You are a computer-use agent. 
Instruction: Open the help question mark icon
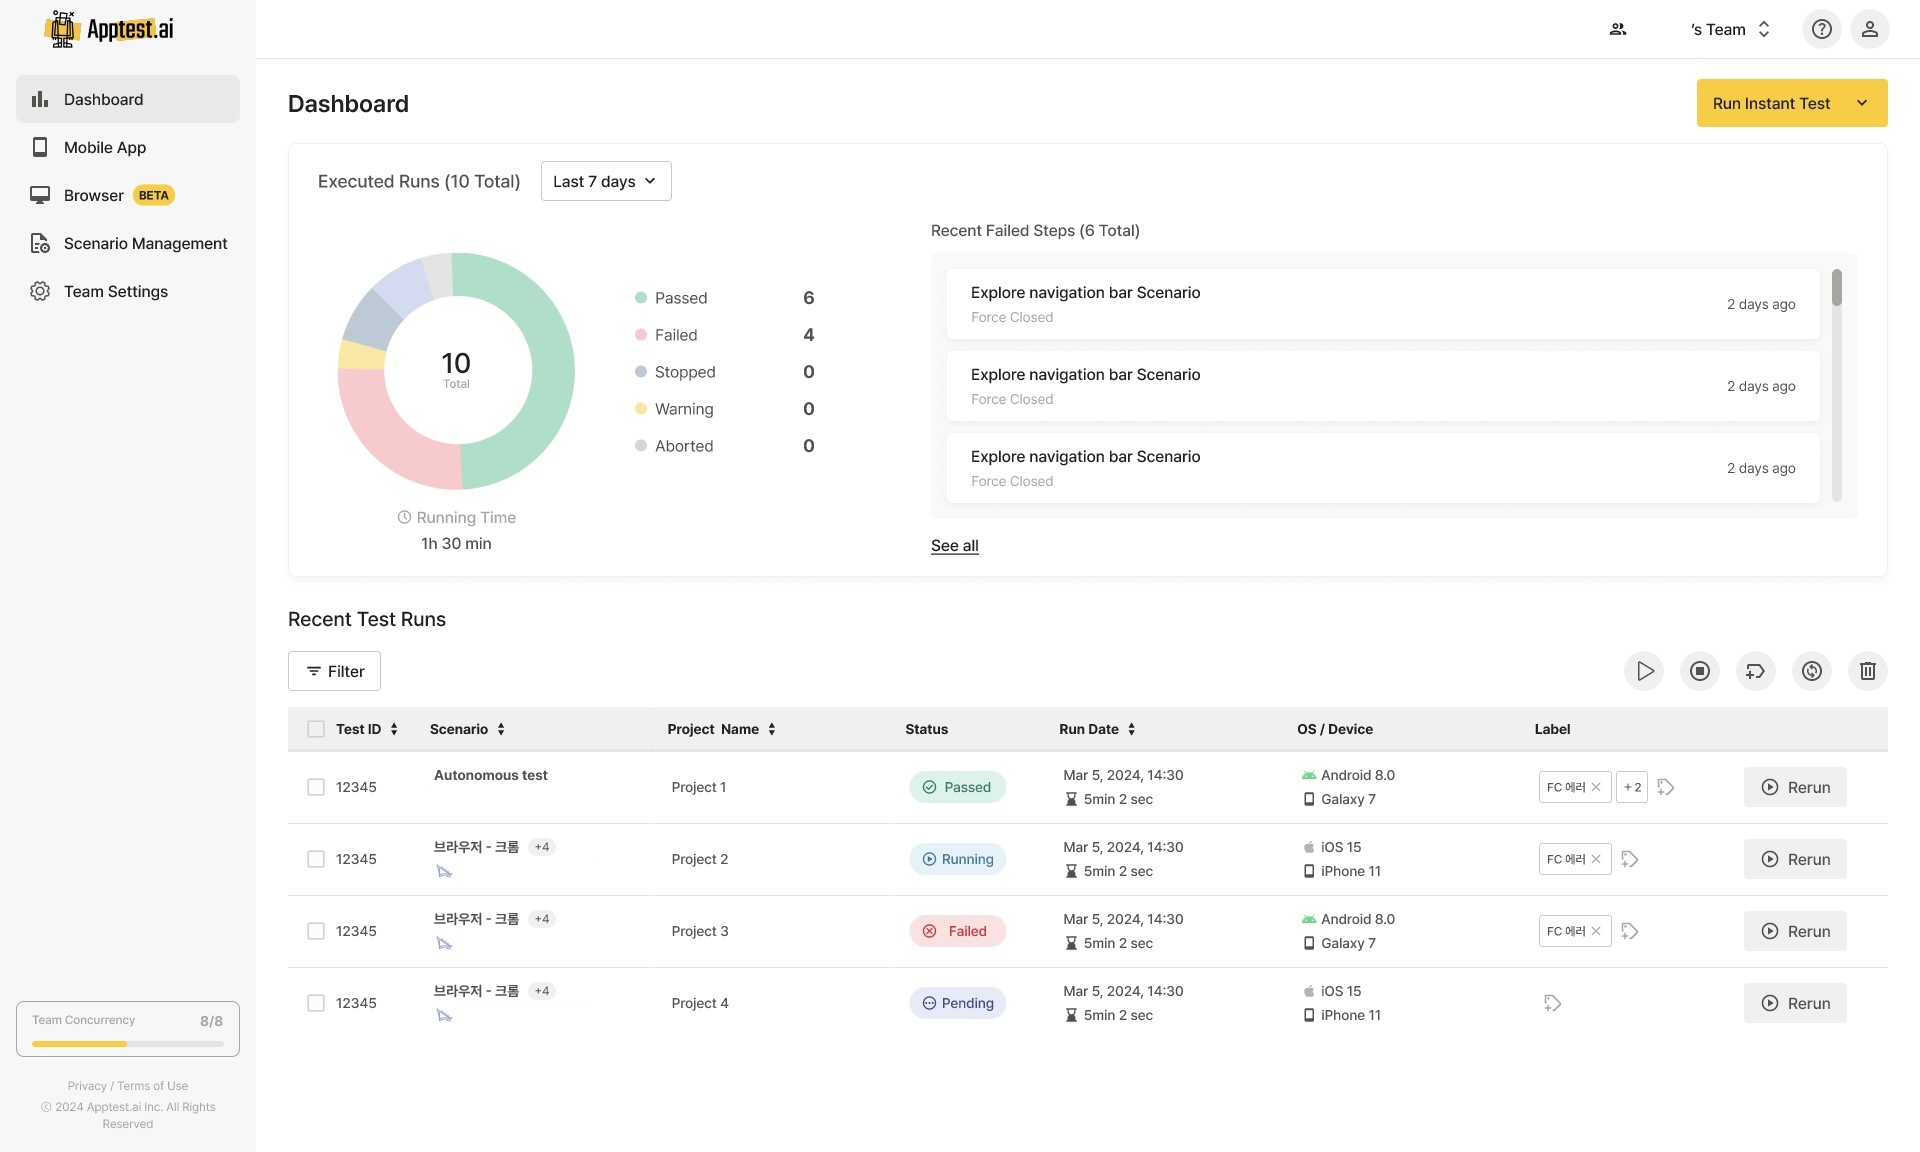click(x=1821, y=29)
